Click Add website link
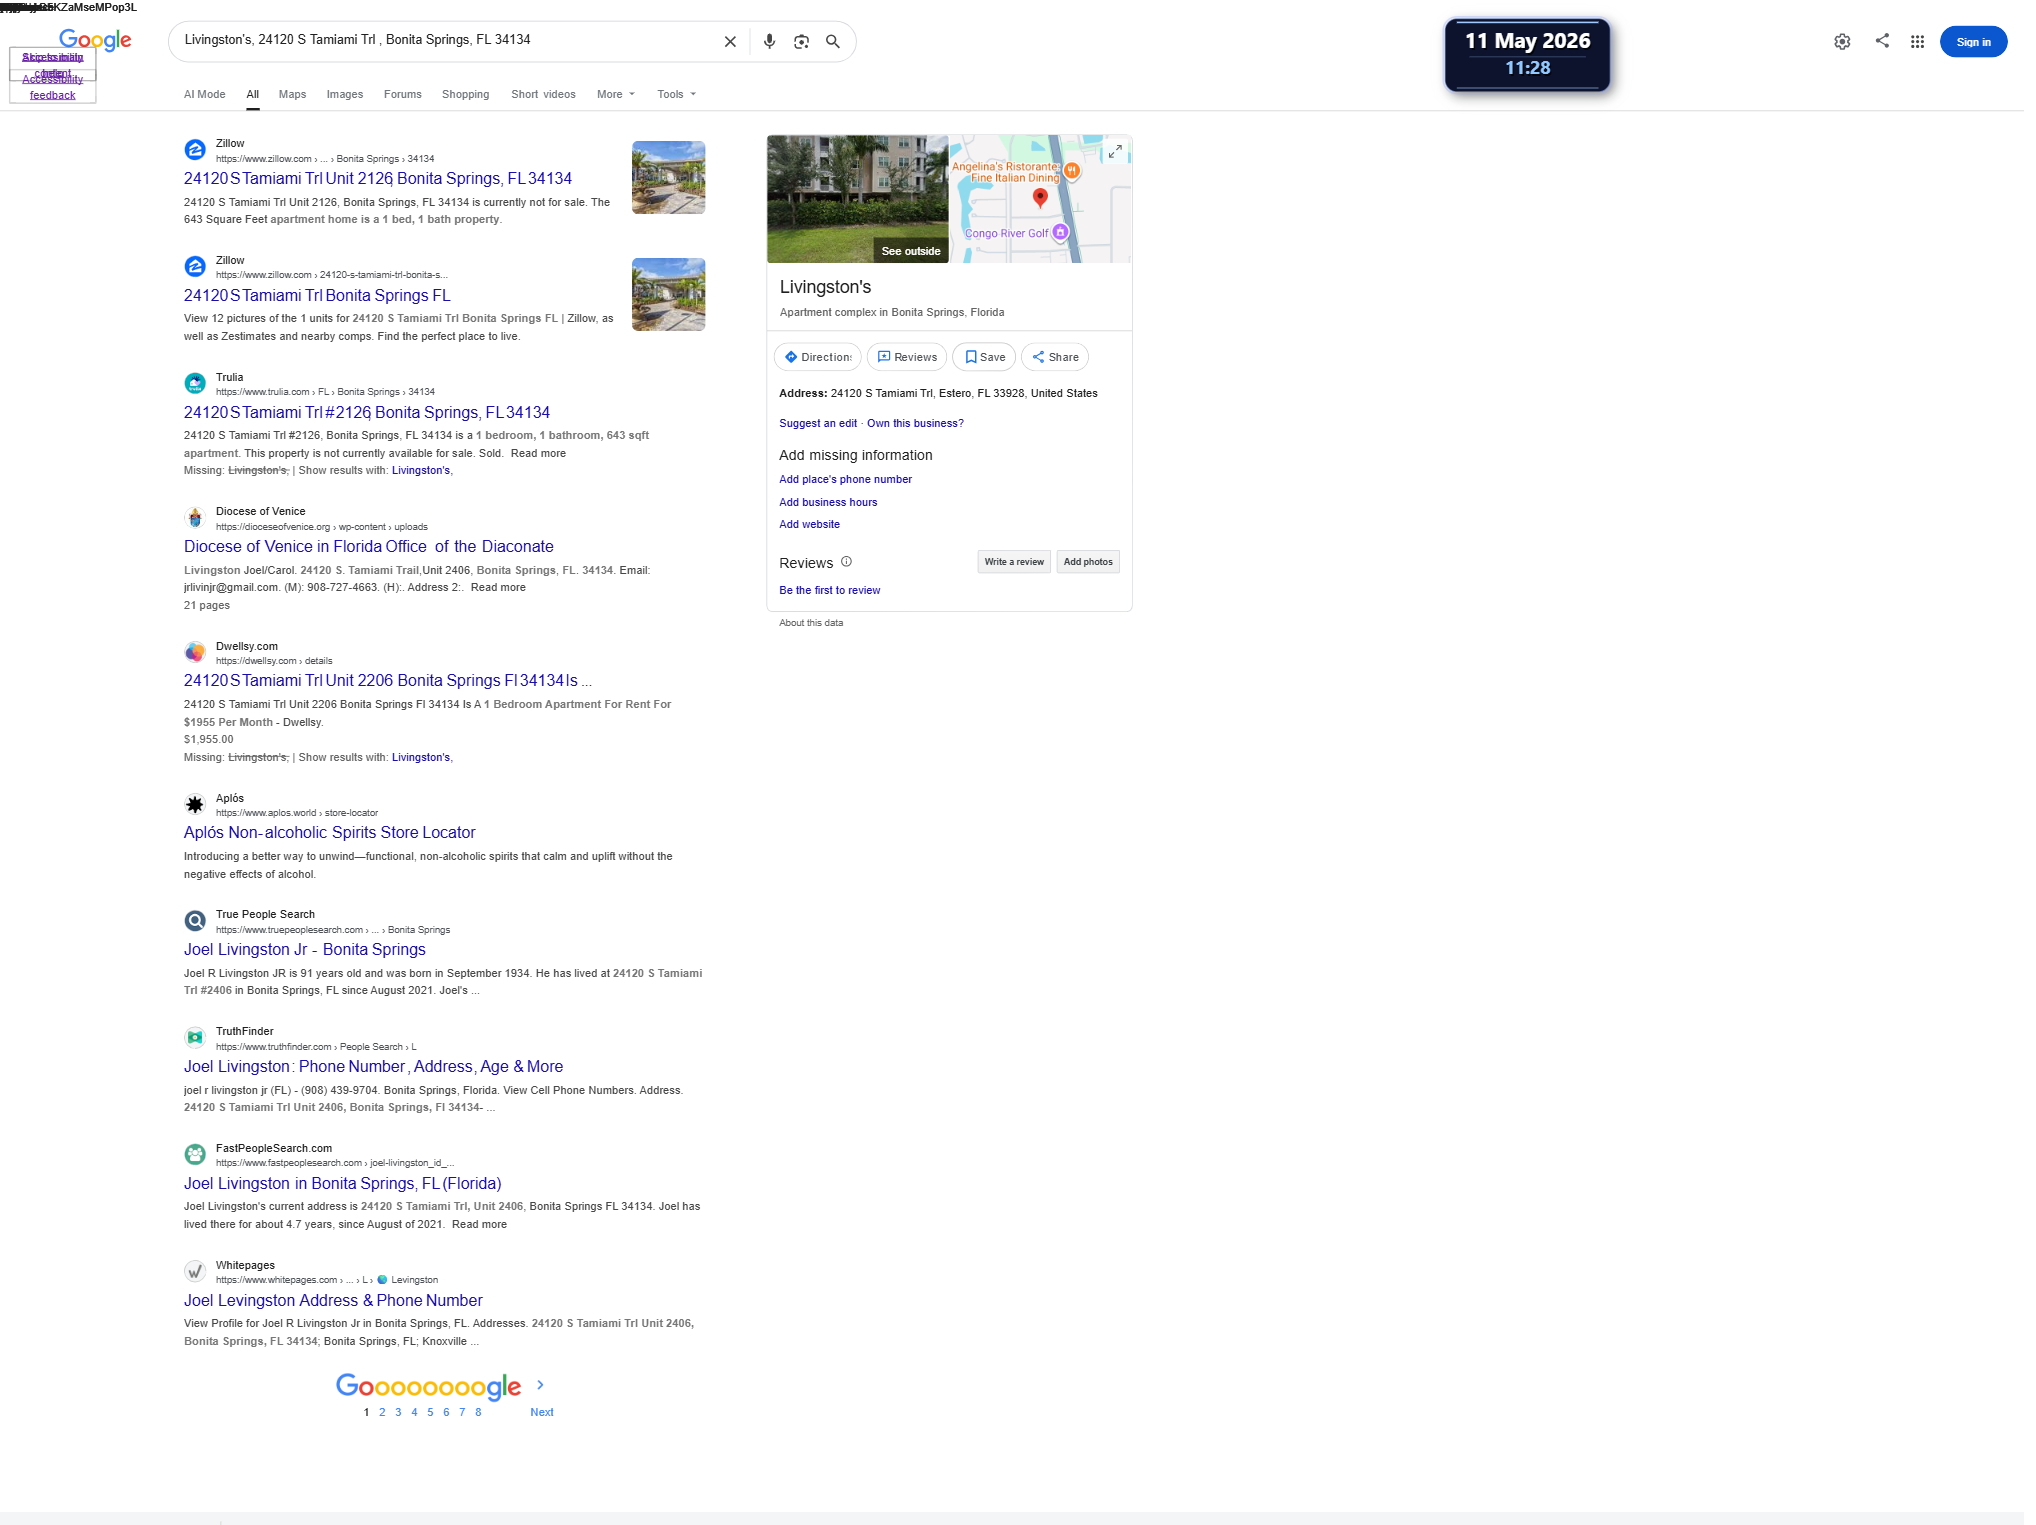The width and height of the screenshot is (2036, 1525). click(810, 525)
